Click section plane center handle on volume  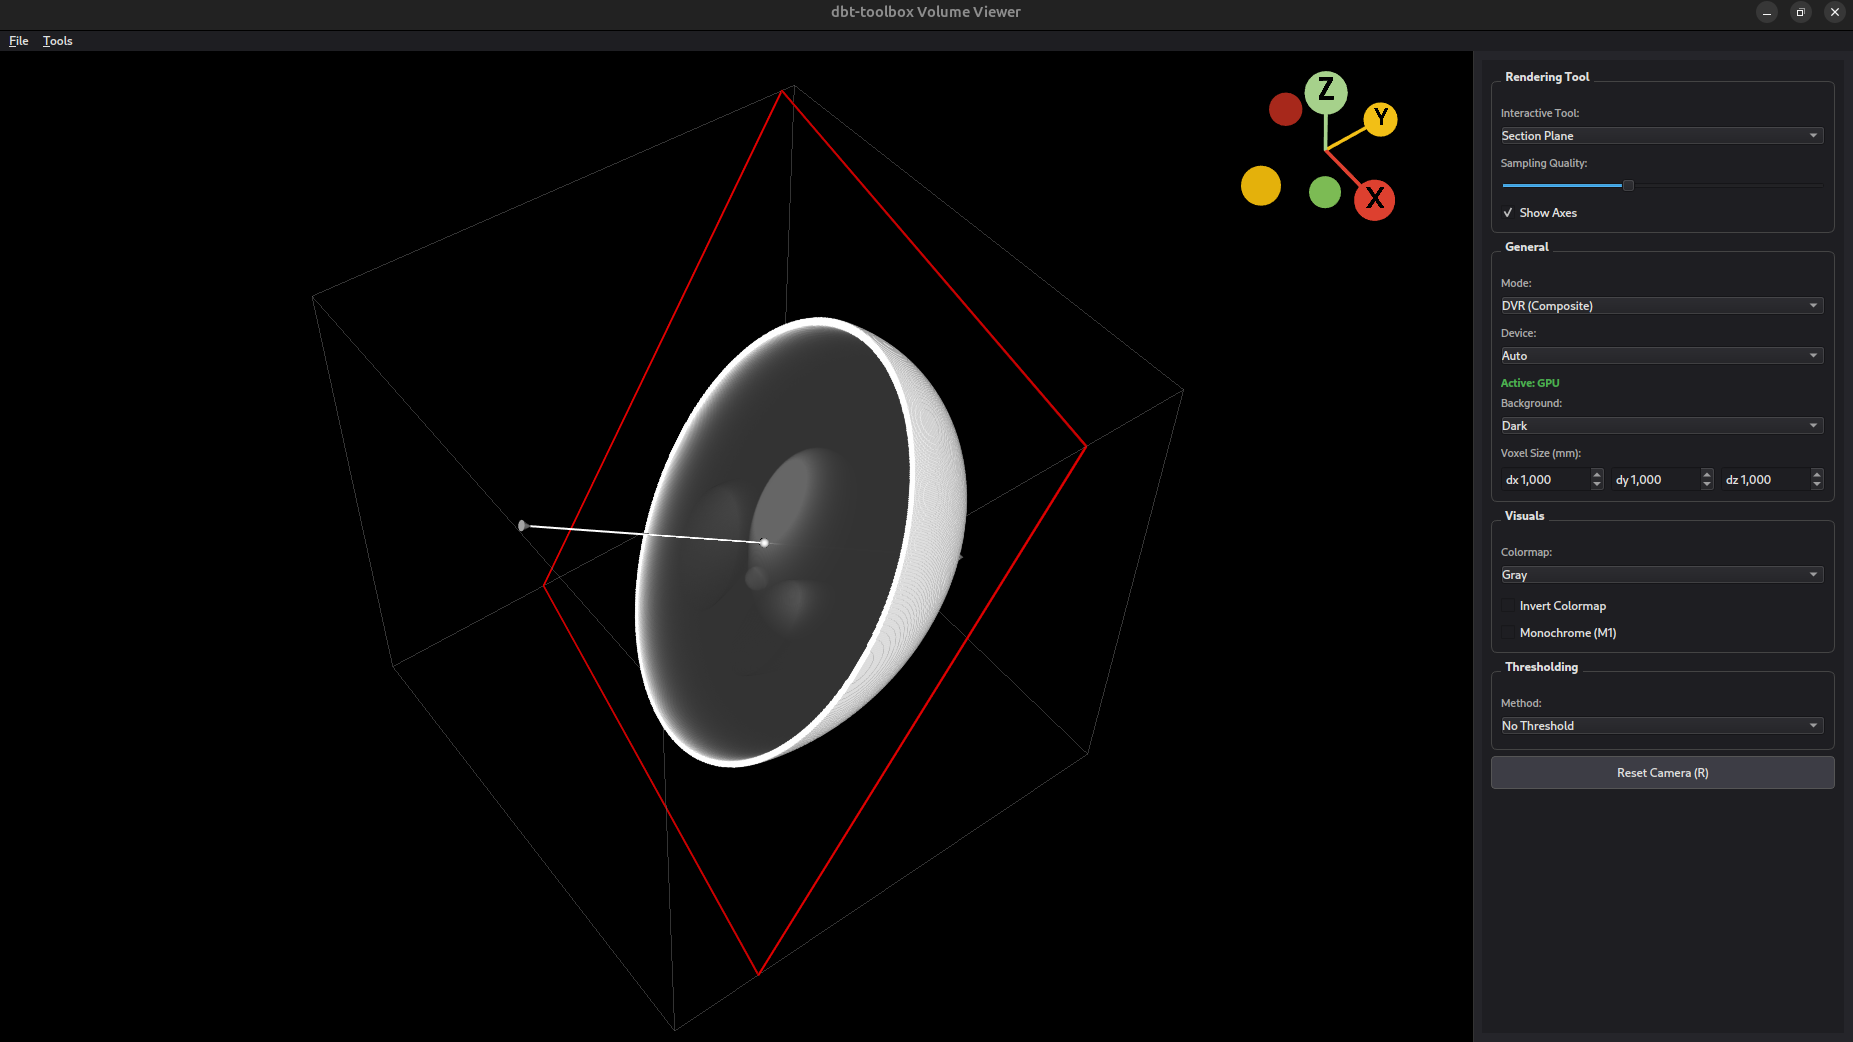pos(764,543)
